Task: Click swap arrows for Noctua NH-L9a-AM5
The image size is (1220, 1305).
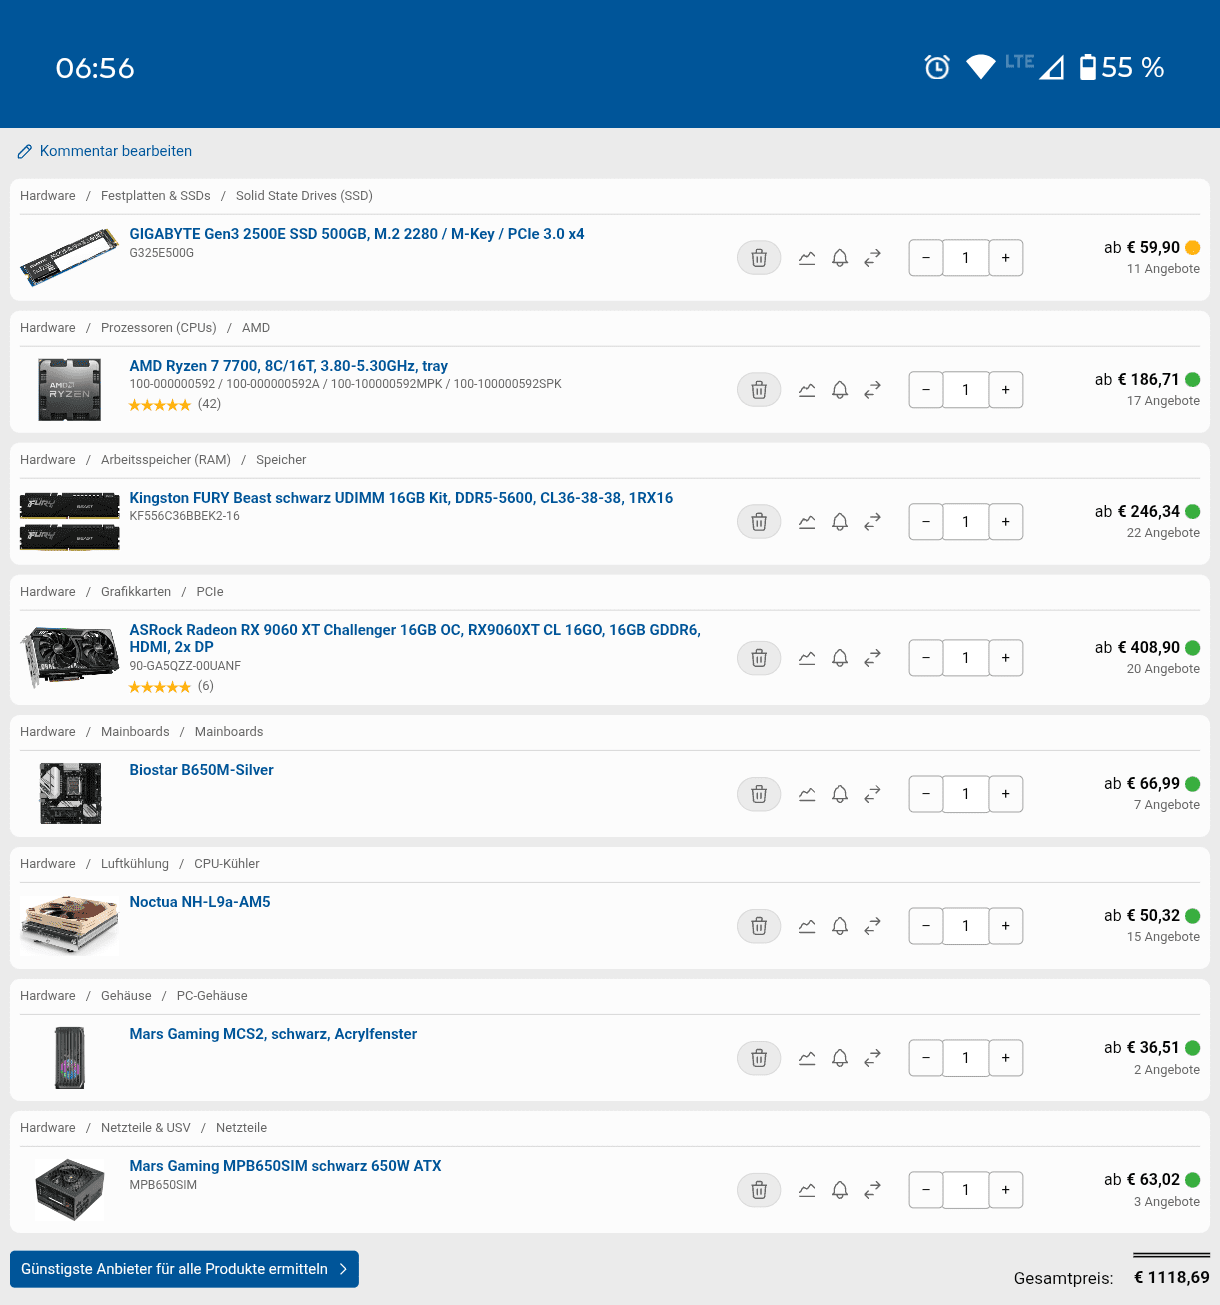Action: [872, 926]
